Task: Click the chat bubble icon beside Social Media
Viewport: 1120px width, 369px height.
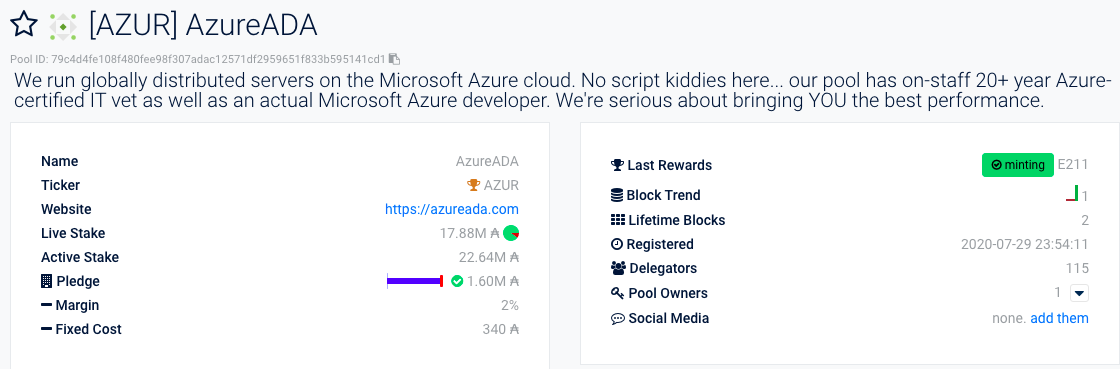Action: pyautogui.click(x=618, y=318)
